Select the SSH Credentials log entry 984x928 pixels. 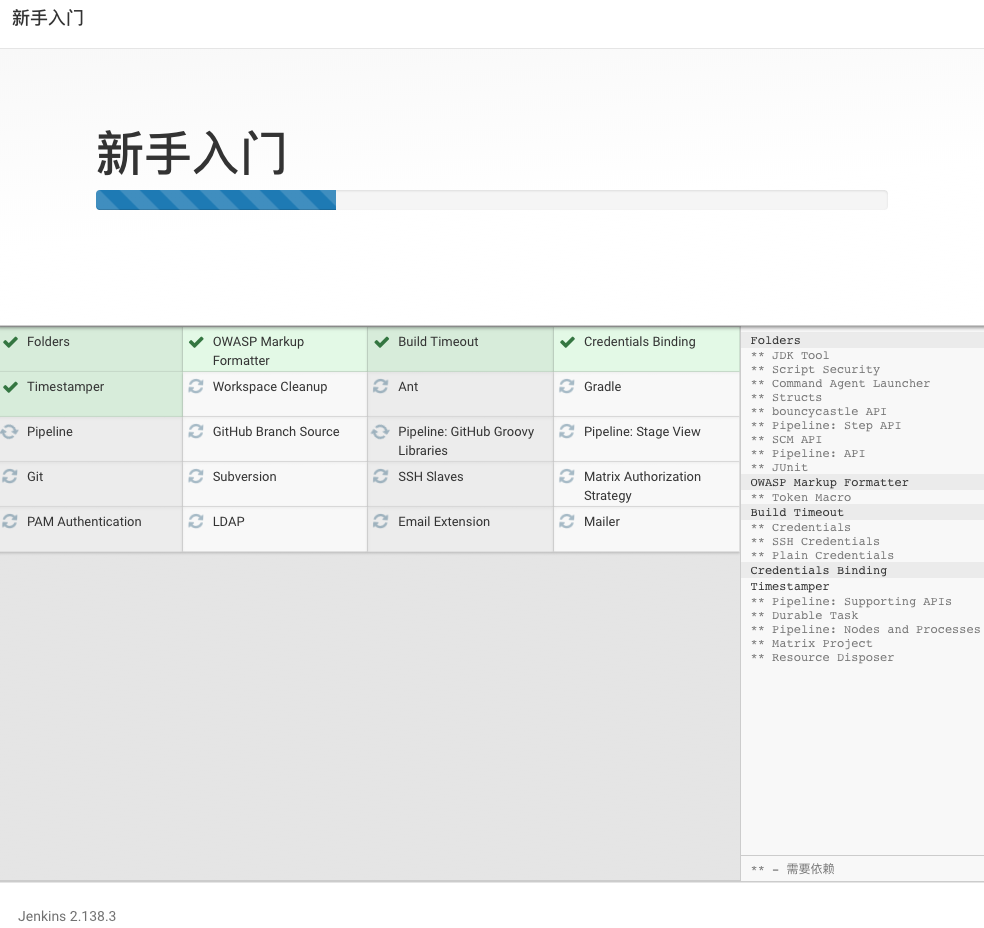815,541
